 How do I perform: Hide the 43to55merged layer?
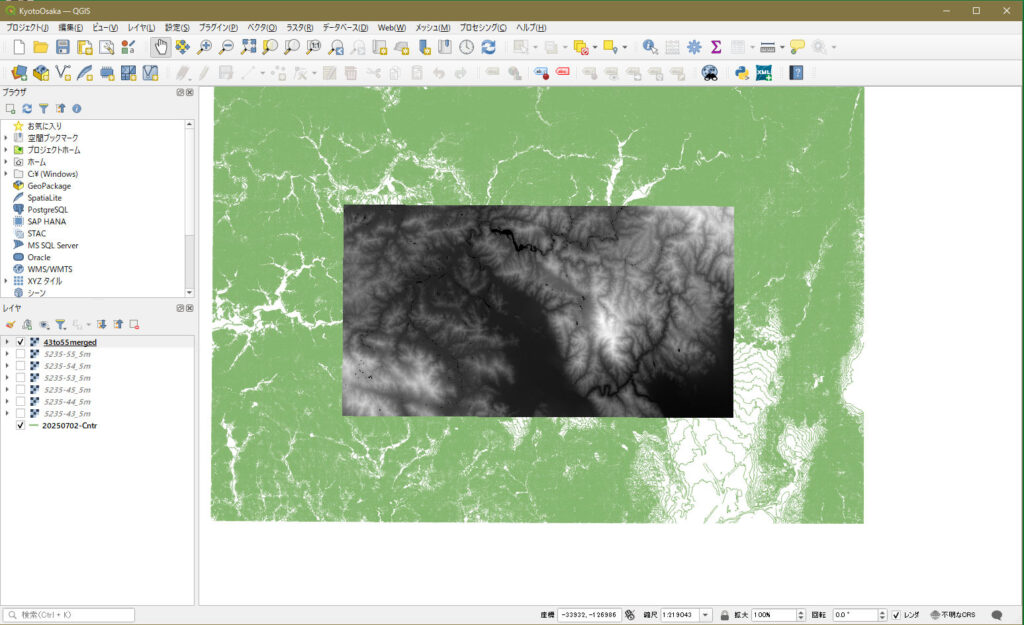[21, 342]
